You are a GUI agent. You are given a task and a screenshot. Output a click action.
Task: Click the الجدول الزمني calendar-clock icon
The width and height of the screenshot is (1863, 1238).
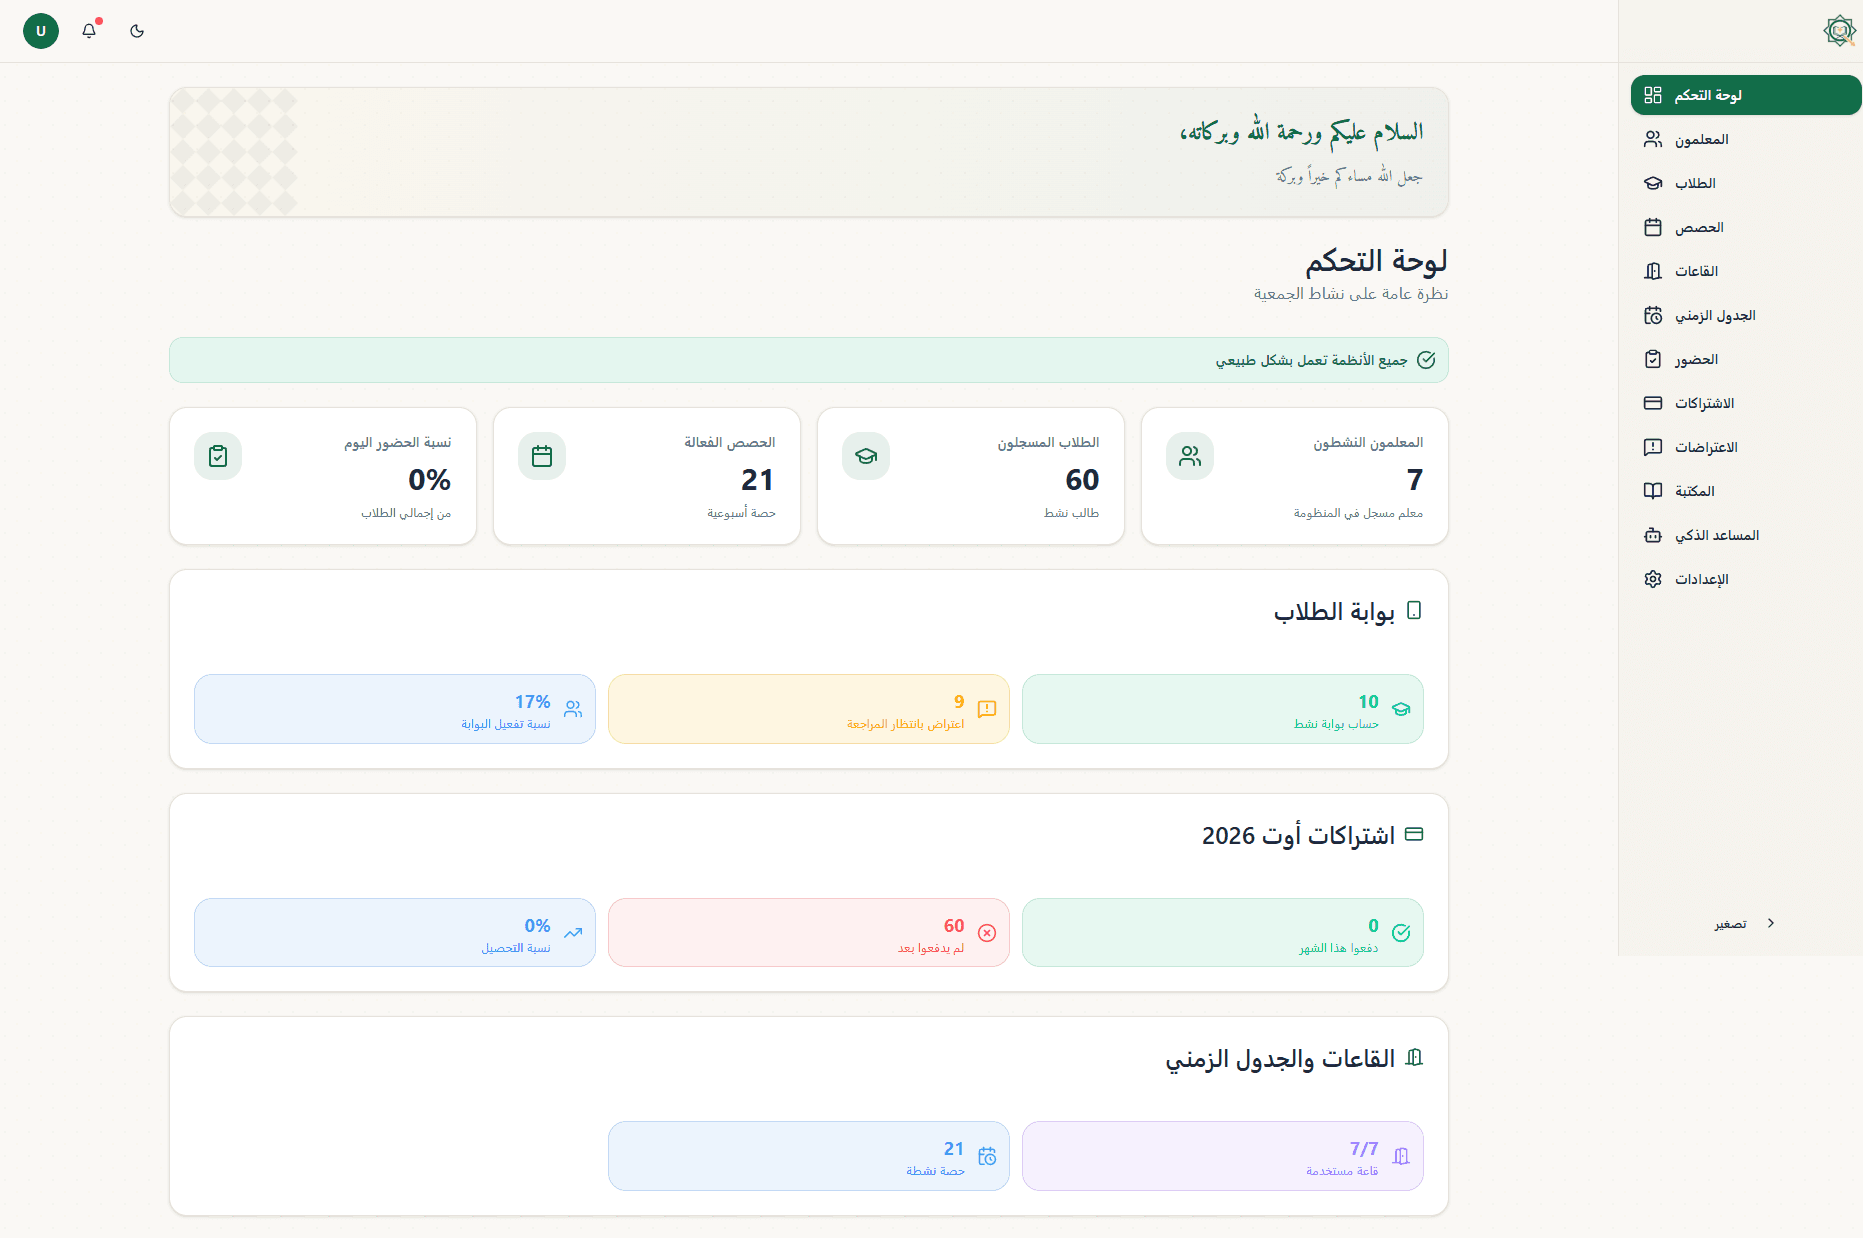pos(1653,315)
